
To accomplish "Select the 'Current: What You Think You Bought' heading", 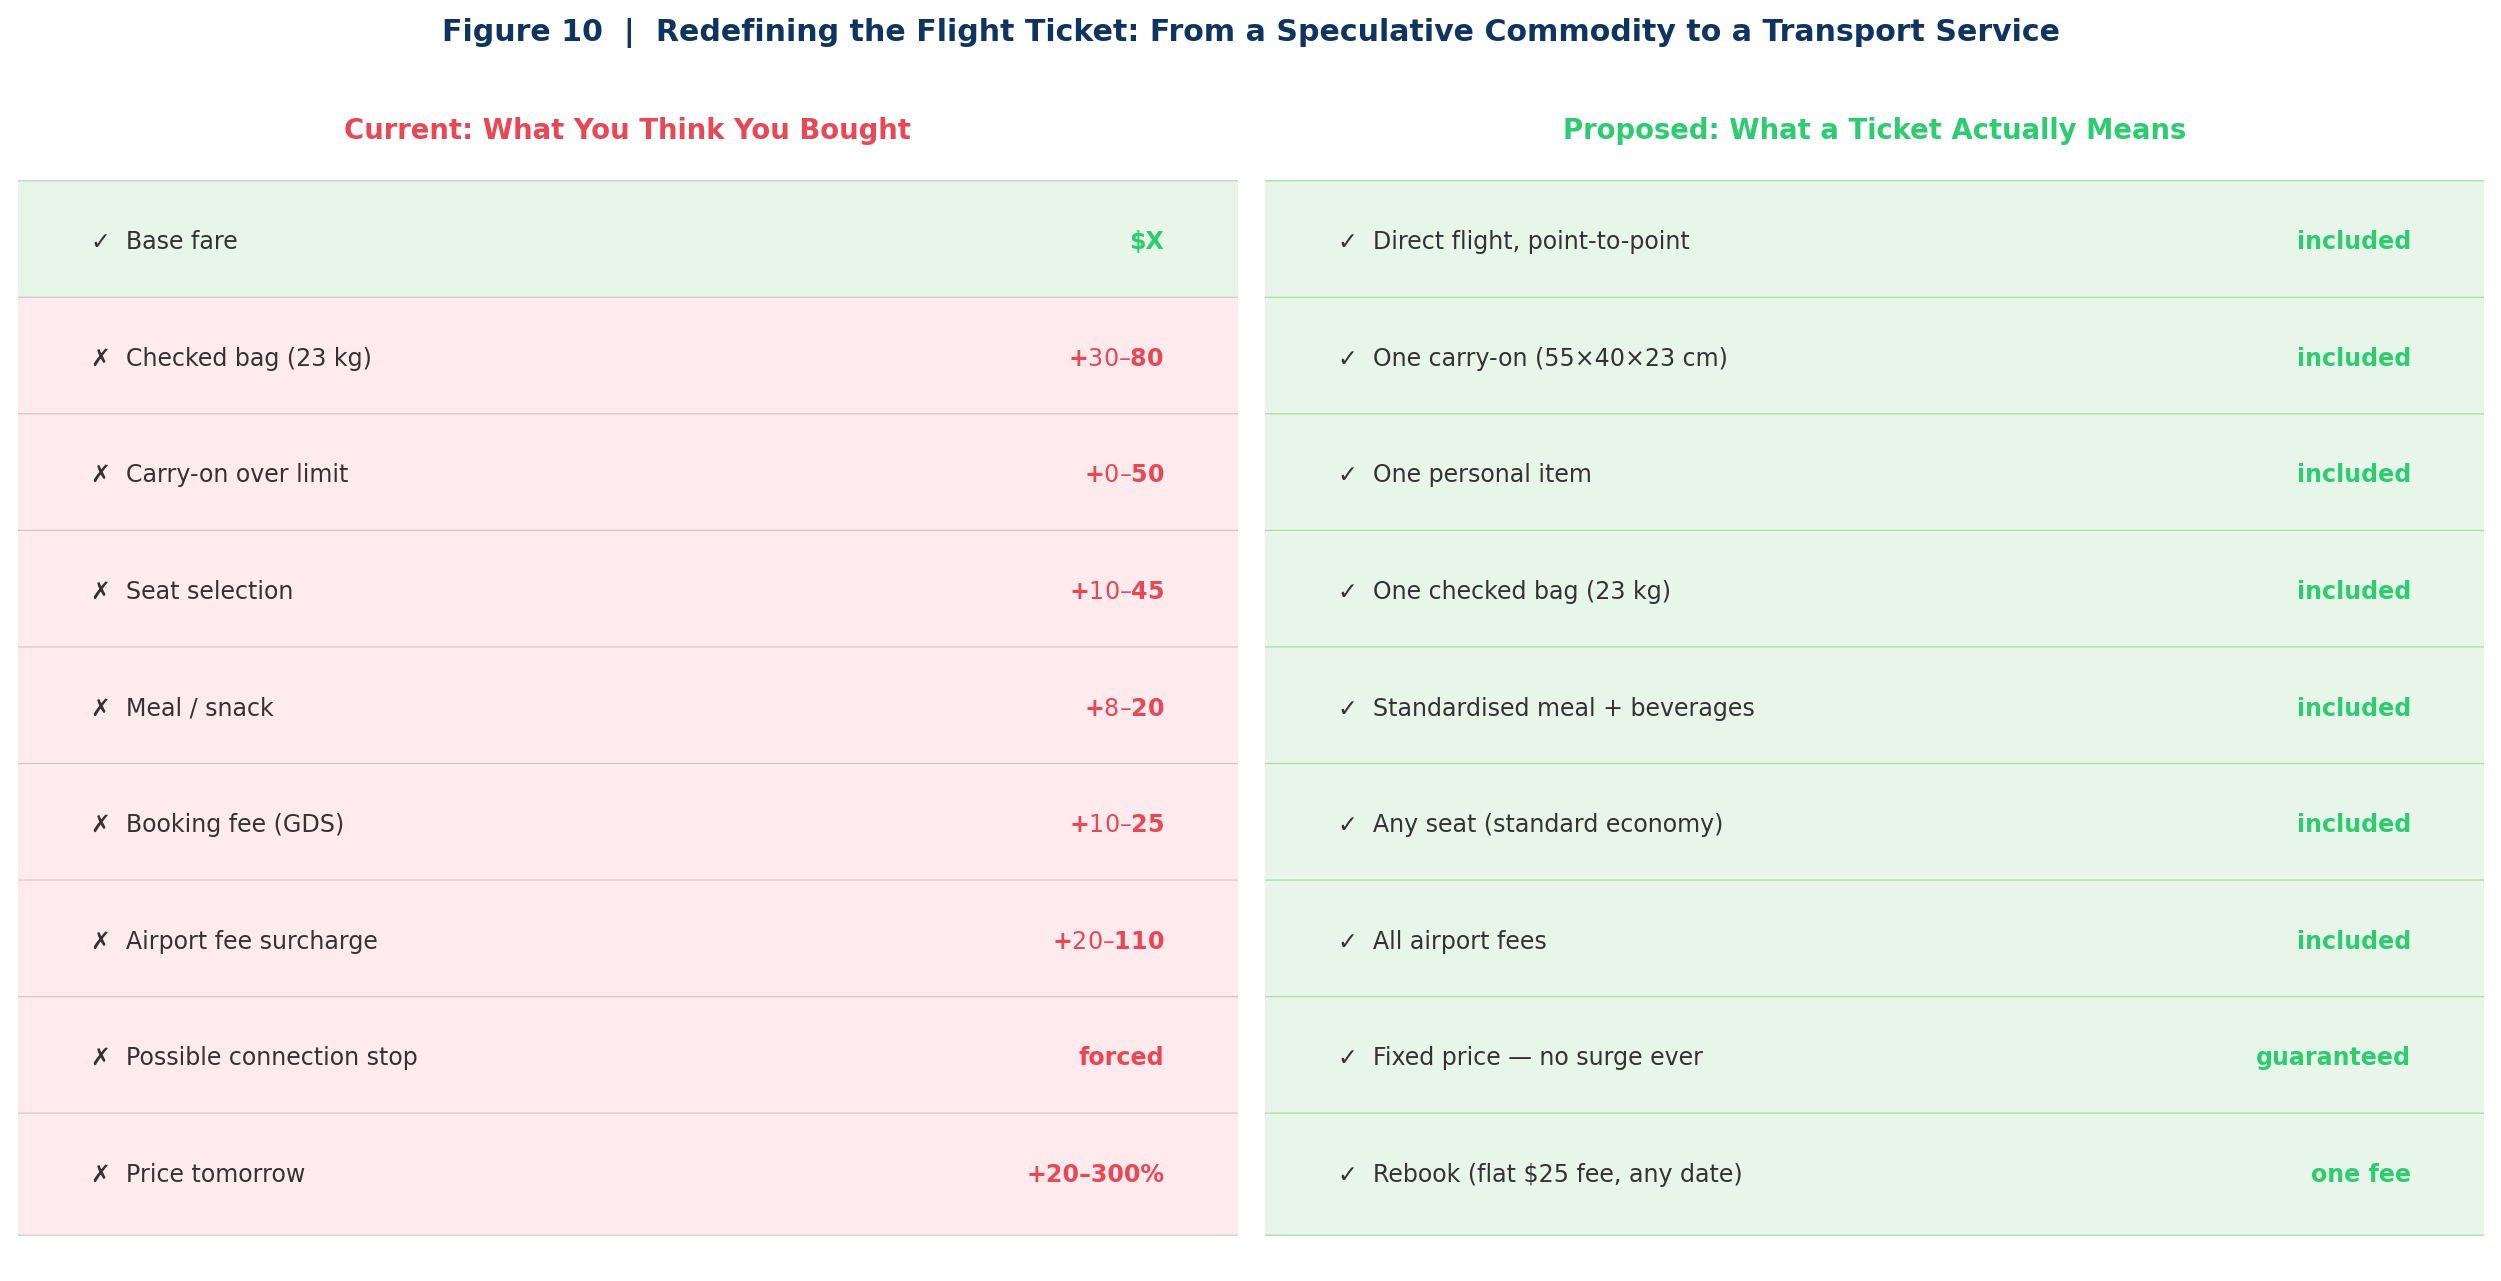I will point(627,131).
